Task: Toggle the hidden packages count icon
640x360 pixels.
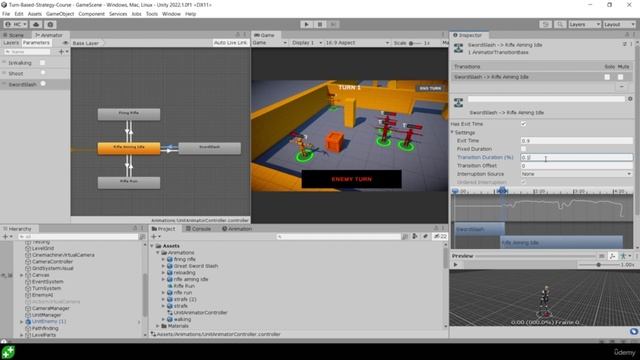Action: (440, 237)
